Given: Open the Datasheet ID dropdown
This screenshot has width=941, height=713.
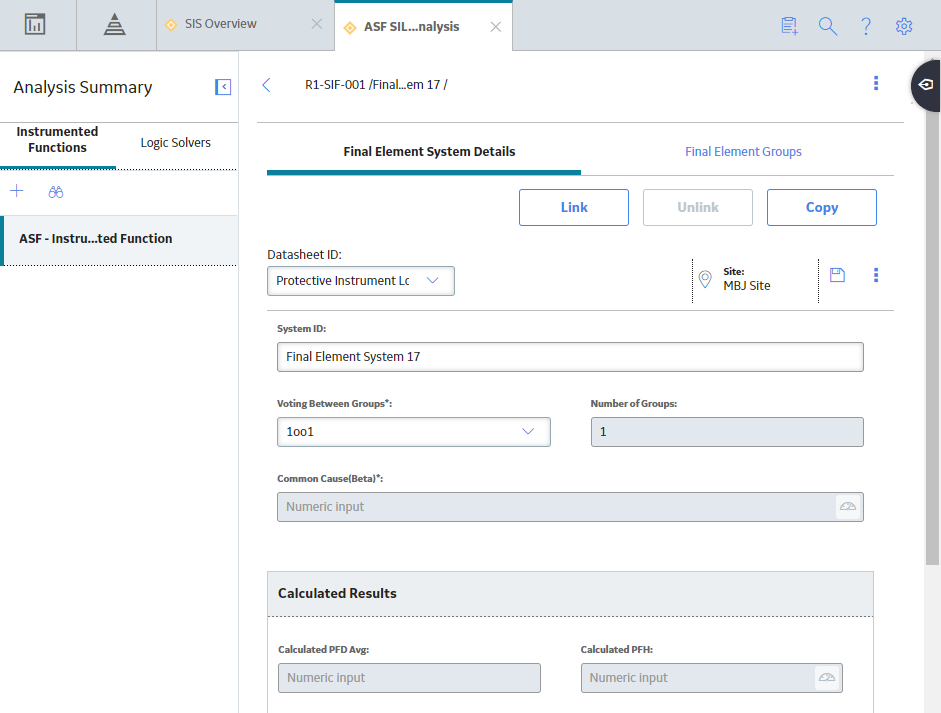Looking at the screenshot, I should pyautogui.click(x=361, y=281).
